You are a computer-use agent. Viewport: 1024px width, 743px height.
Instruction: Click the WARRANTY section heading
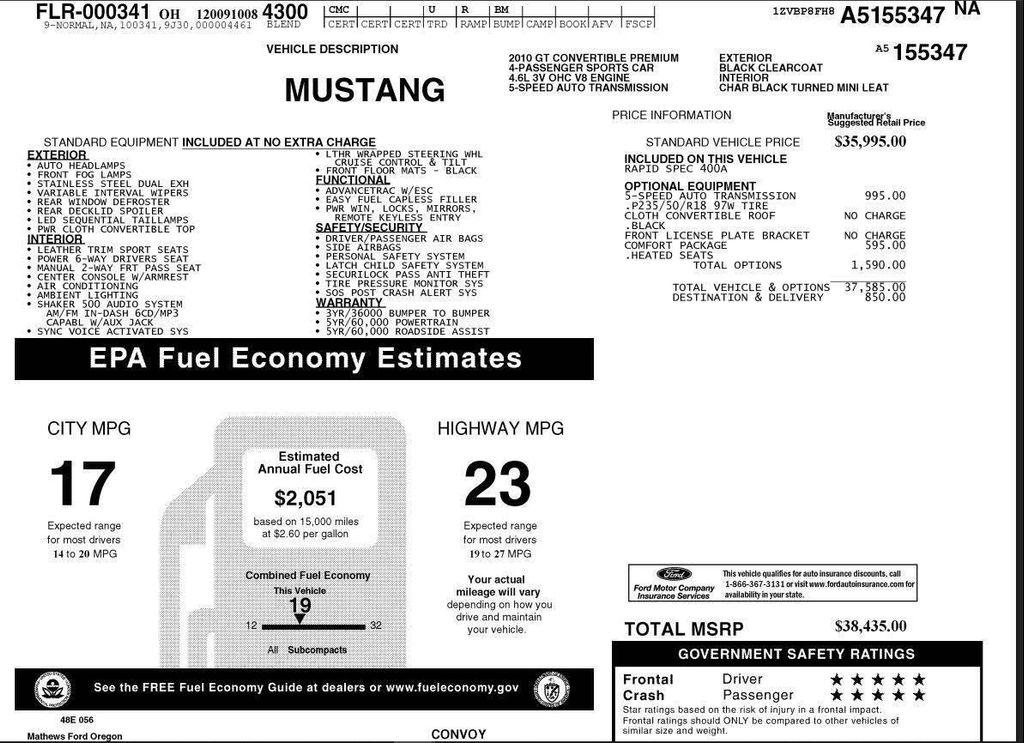349,302
